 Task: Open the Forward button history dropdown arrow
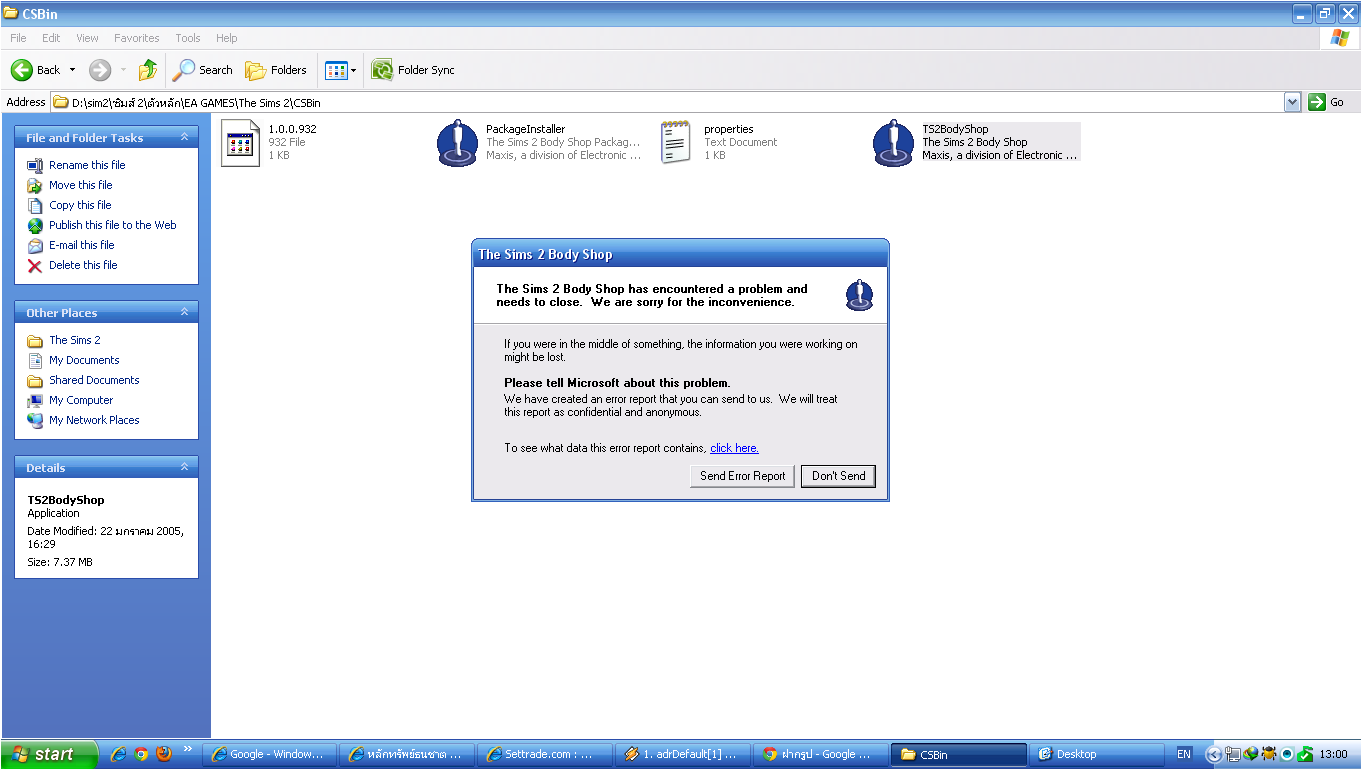coord(123,70)
